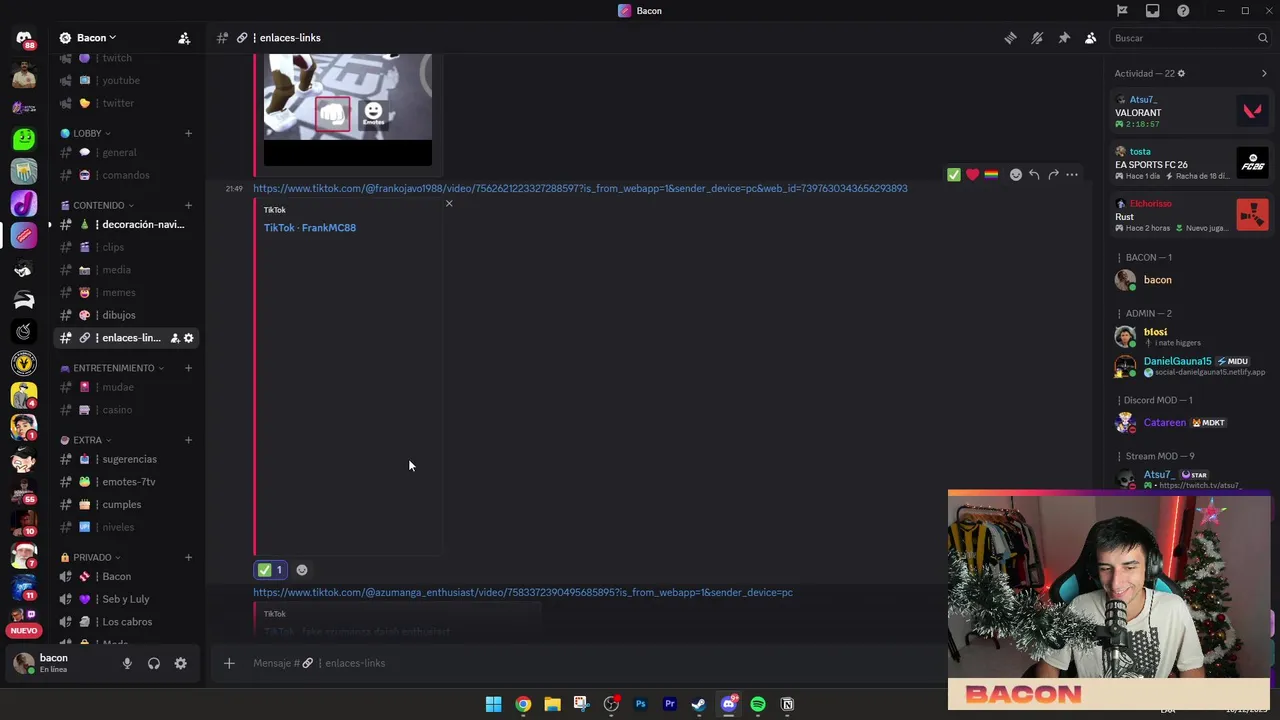Viewport: 1280px width, 720px height.
Task: Open enlaces-links channel settings gear
Action: click(x=188, y=338)
